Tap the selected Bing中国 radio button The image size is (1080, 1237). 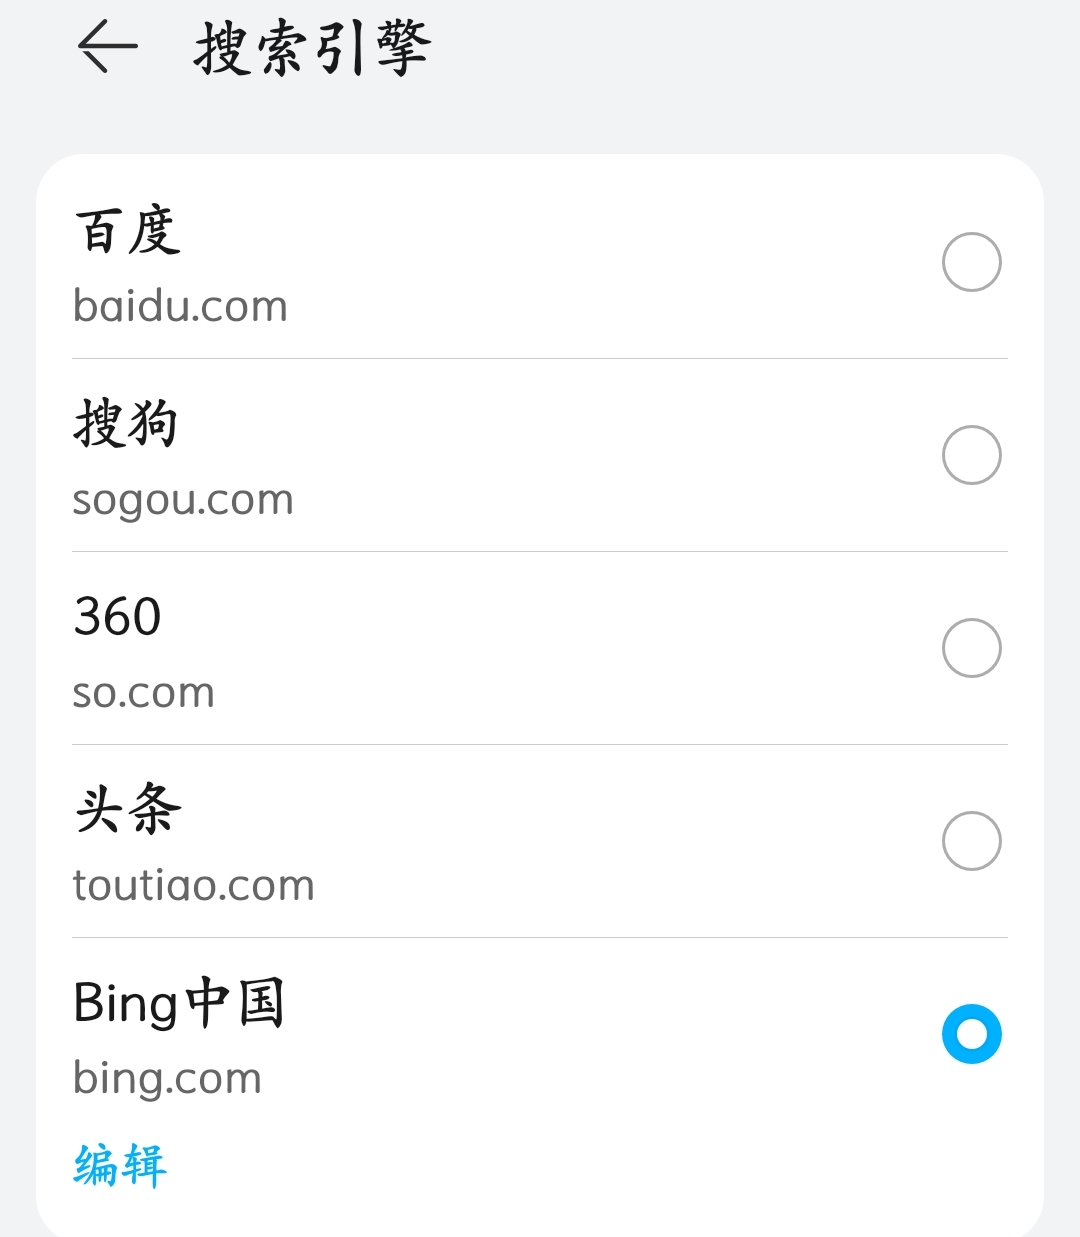click(971, 1034)
